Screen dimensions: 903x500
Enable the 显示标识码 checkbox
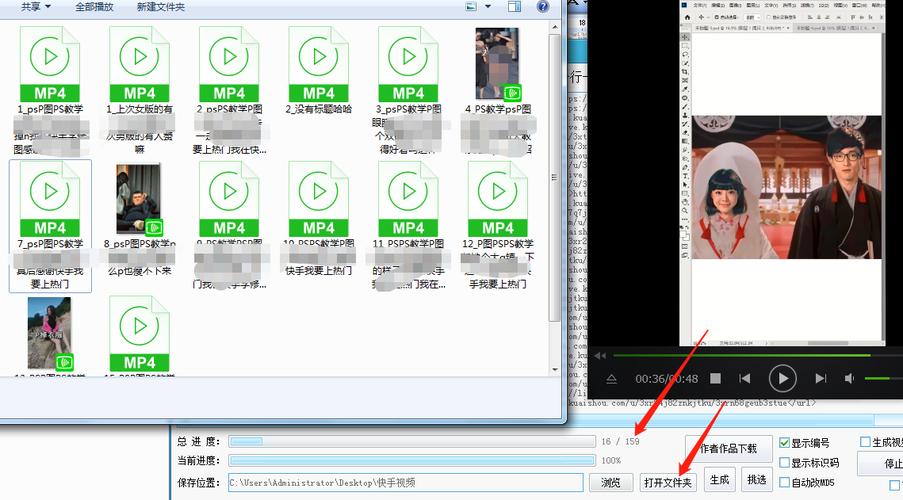(784, 463)
